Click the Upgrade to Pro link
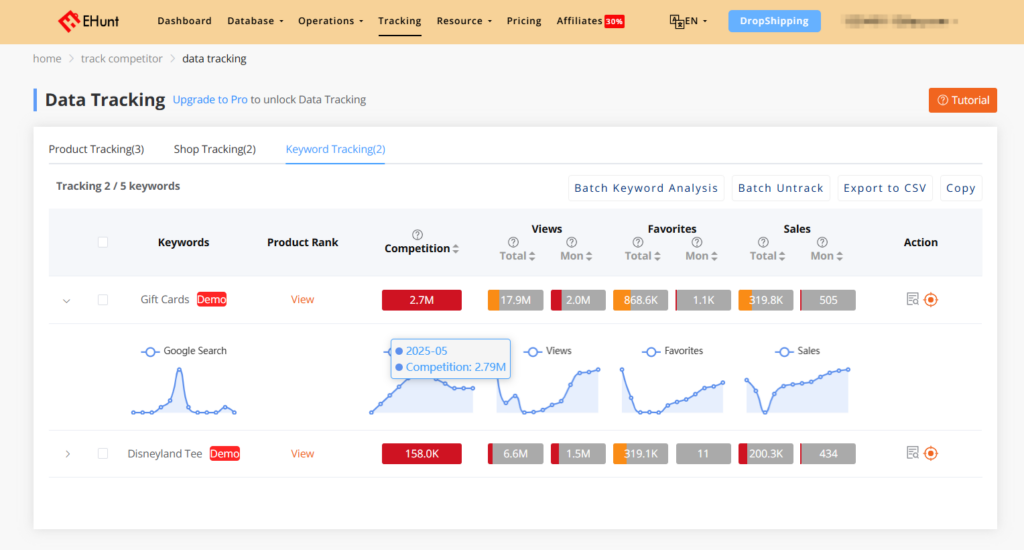 pyautogui.click(x=210, y=99)
